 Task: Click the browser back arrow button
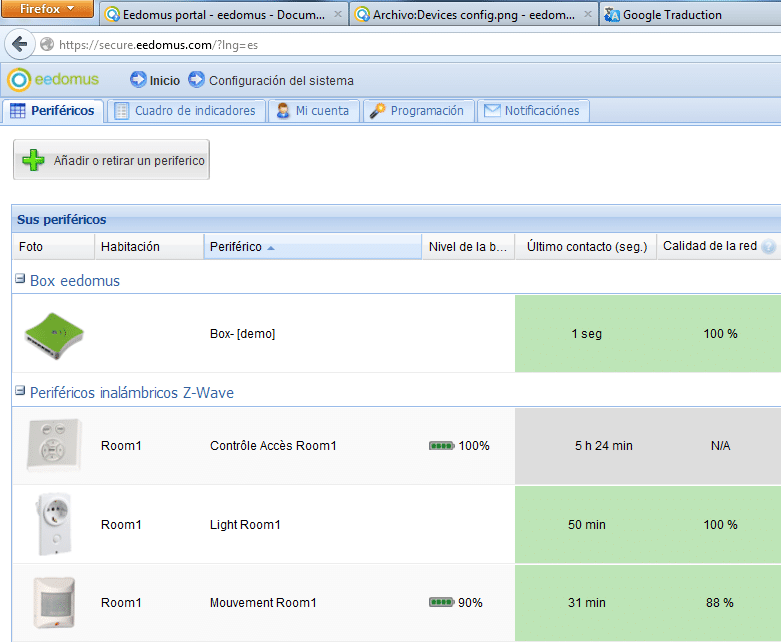tap(19, 44)
